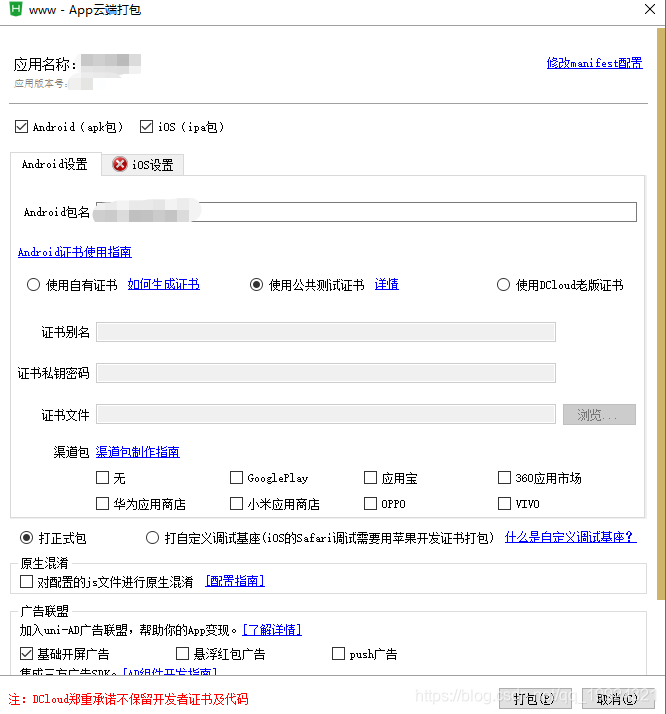Select the 使用DCloud老版证书 radio option

[503, 285]
